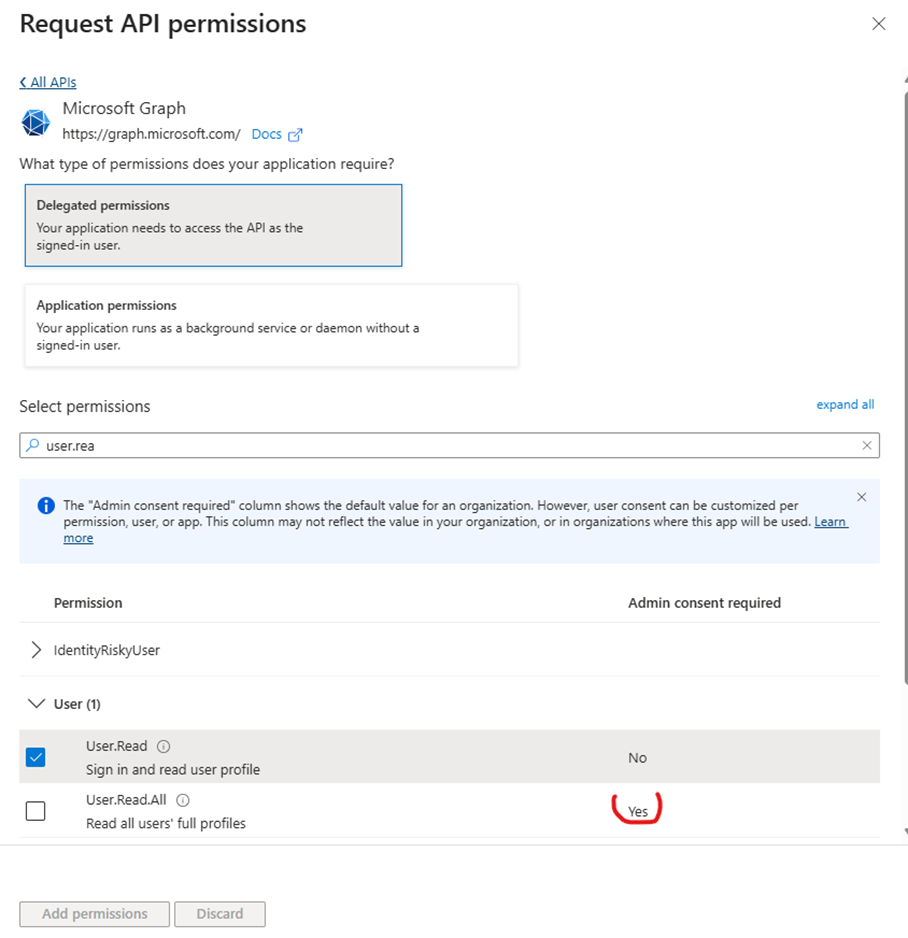Click the info icon next to User.Read.All
The height and width of the screenshot is (938, 908).
[183, 800]
